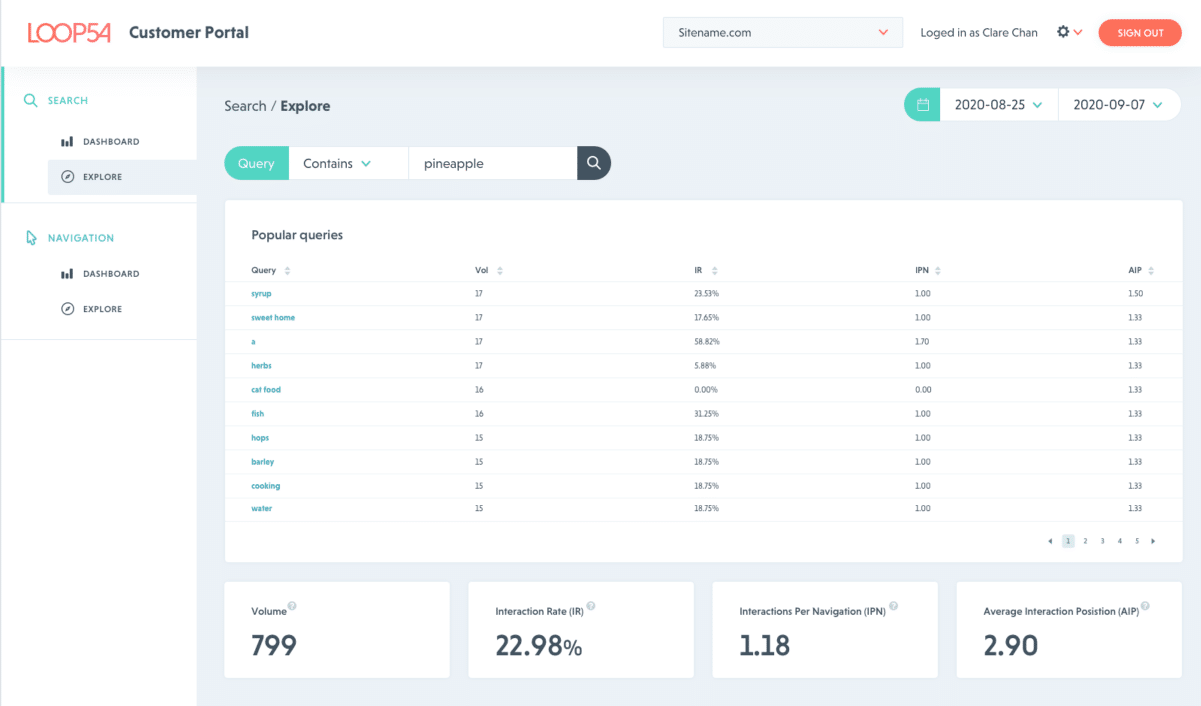Go to next page of popular queries
This screenshot has height=706, width=1201.
point(1153,541)
